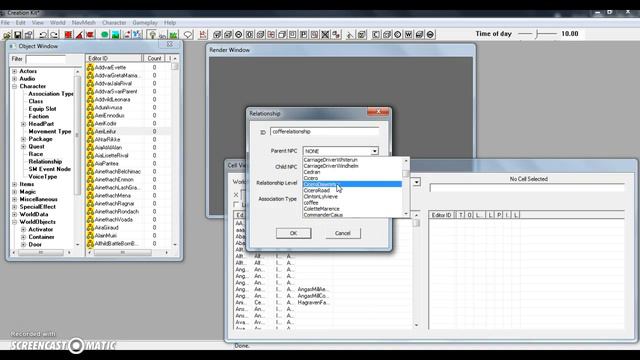Expand the Items tree node
This screenshot has width=640, height=360.
[15, 184]
